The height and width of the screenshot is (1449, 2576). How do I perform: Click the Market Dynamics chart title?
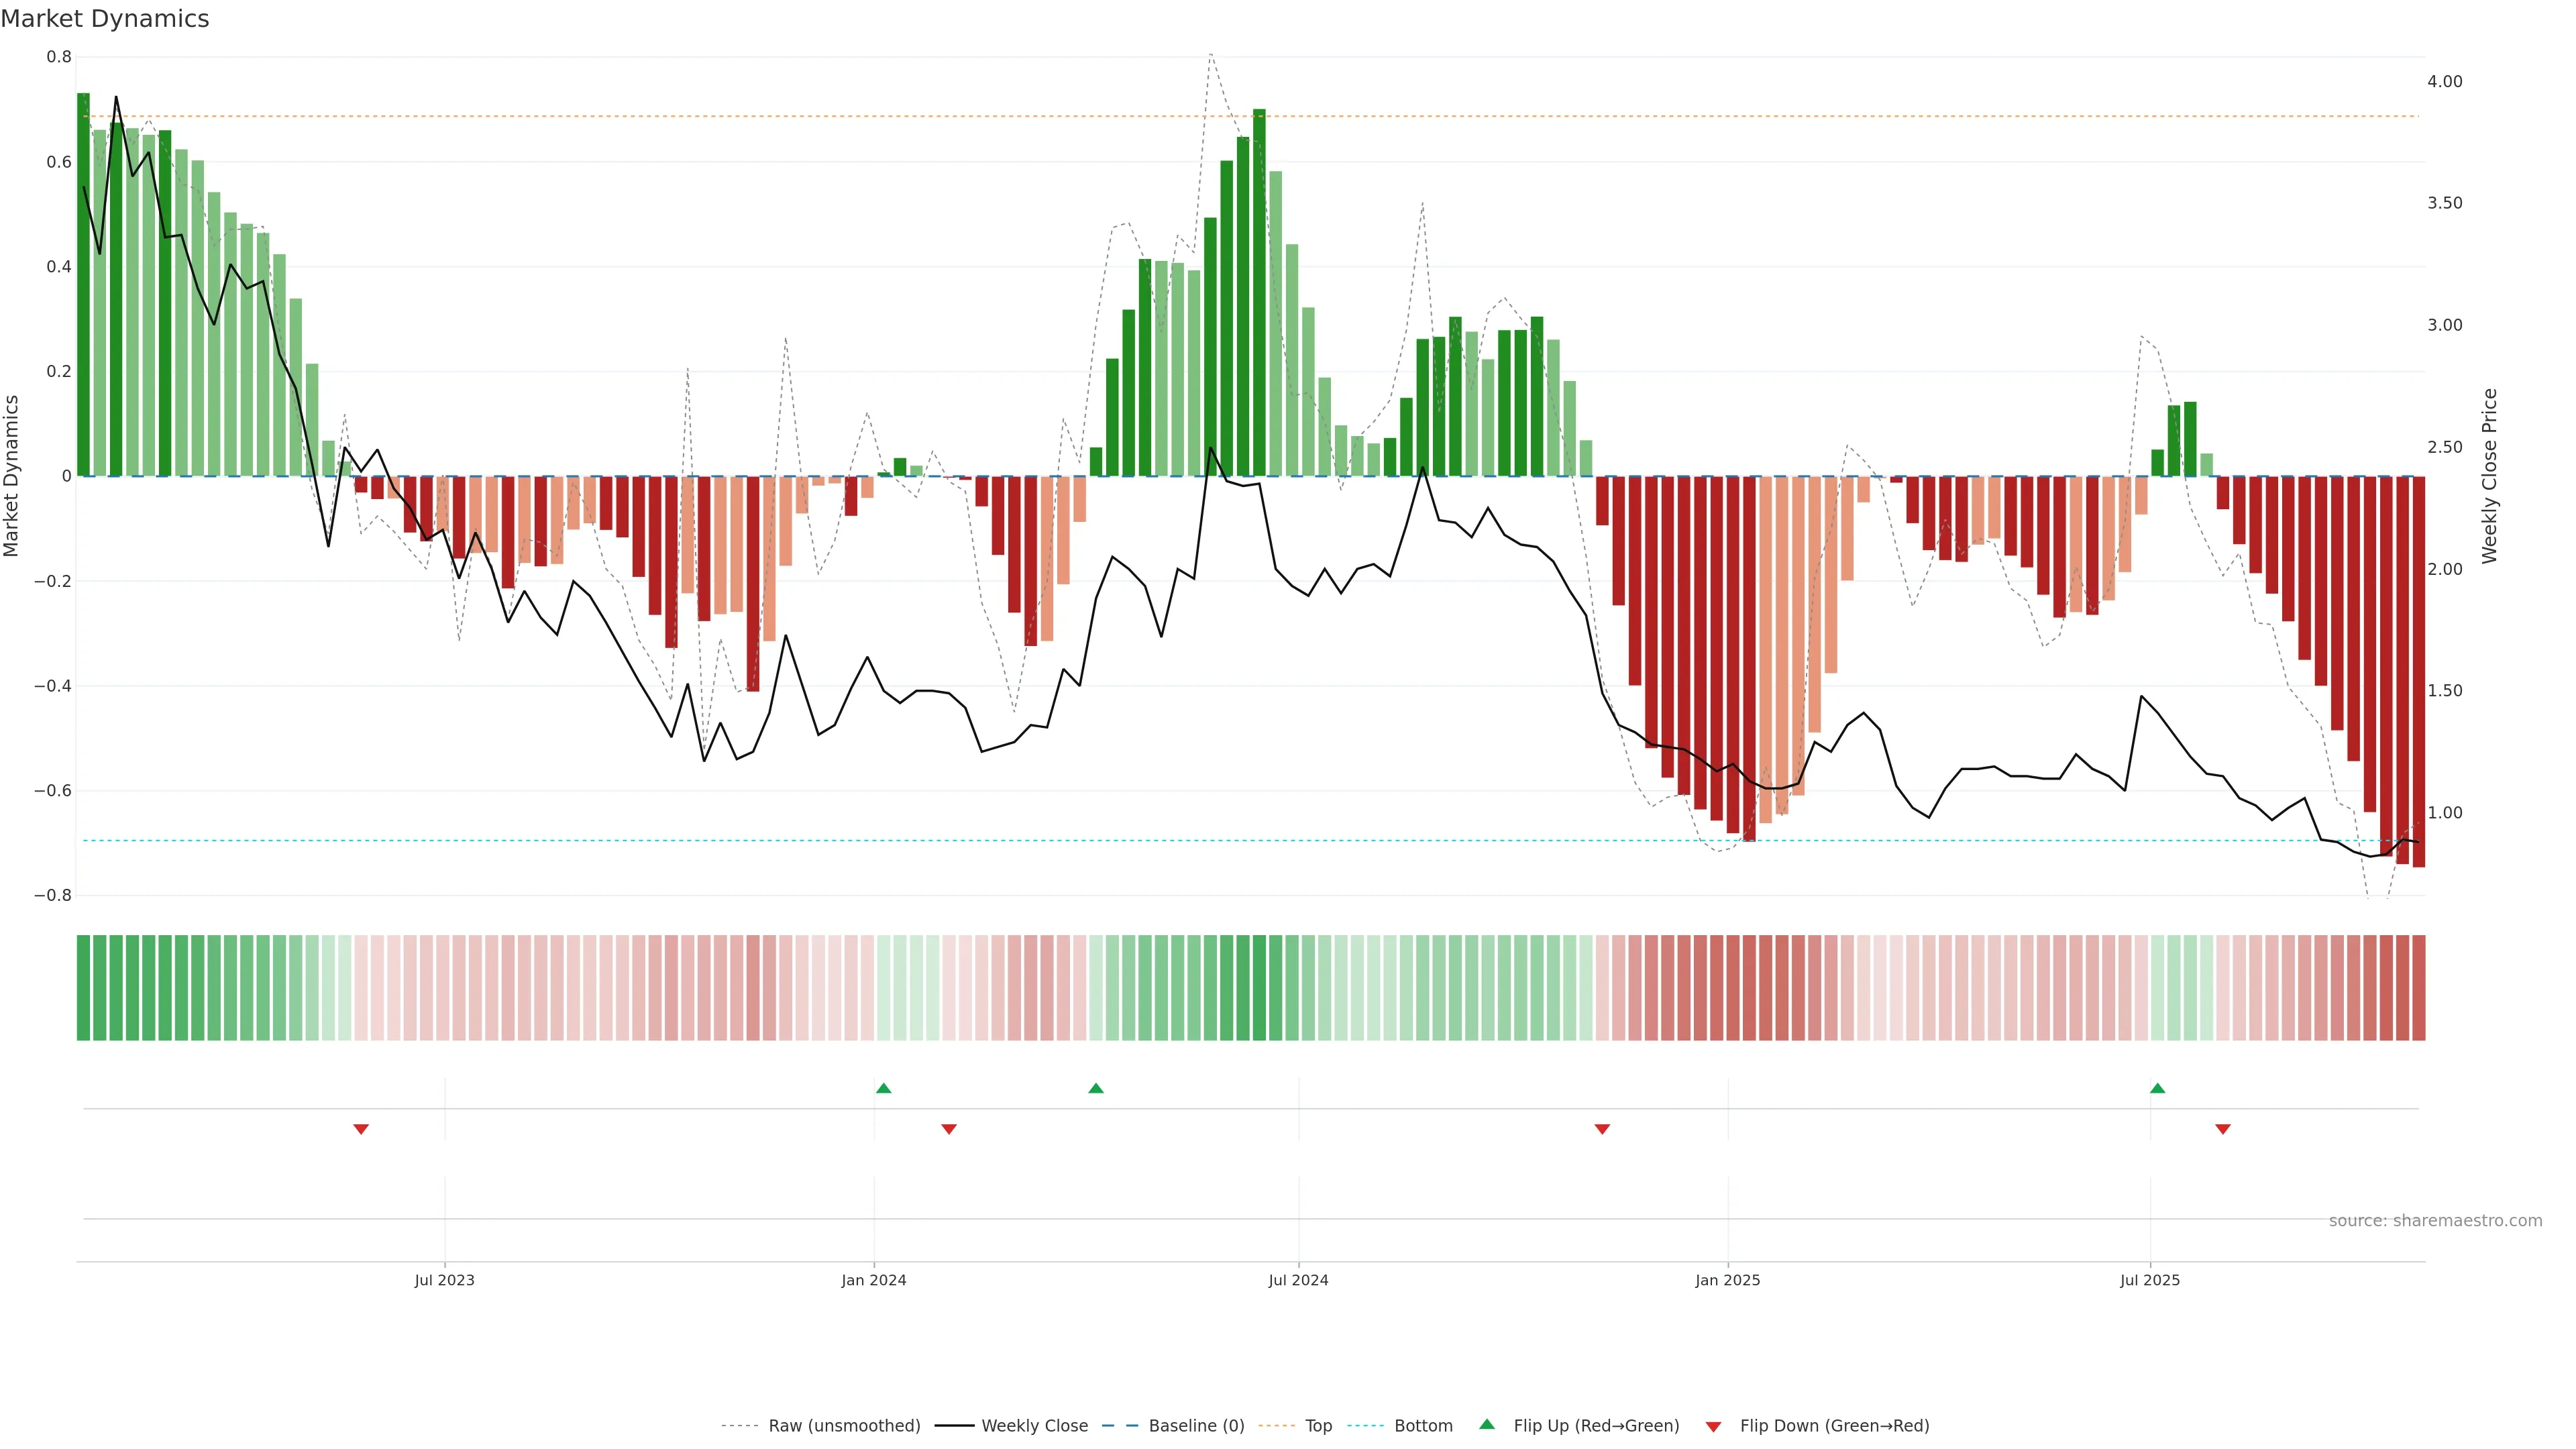click(x=105, y=19)
